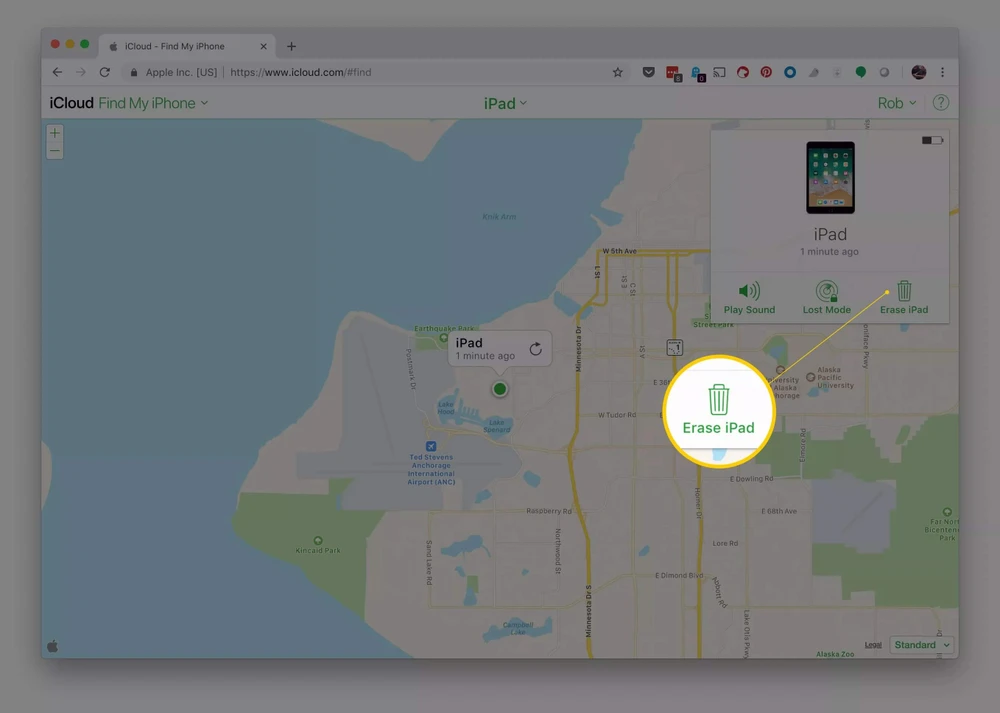The height and width of the screenshot is (713, 1000).
Task: Change the Standard map type dropdown
Action: point(921,645)
